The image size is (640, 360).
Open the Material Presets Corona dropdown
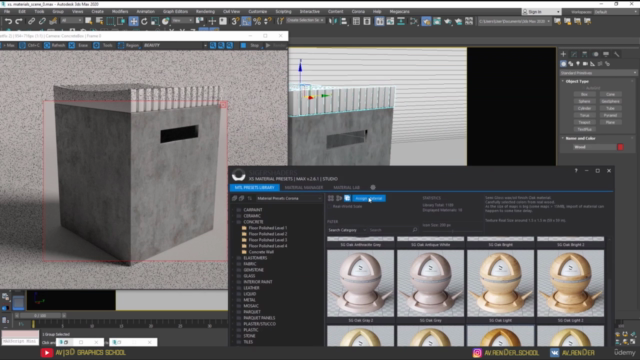[x=289, y=198]
